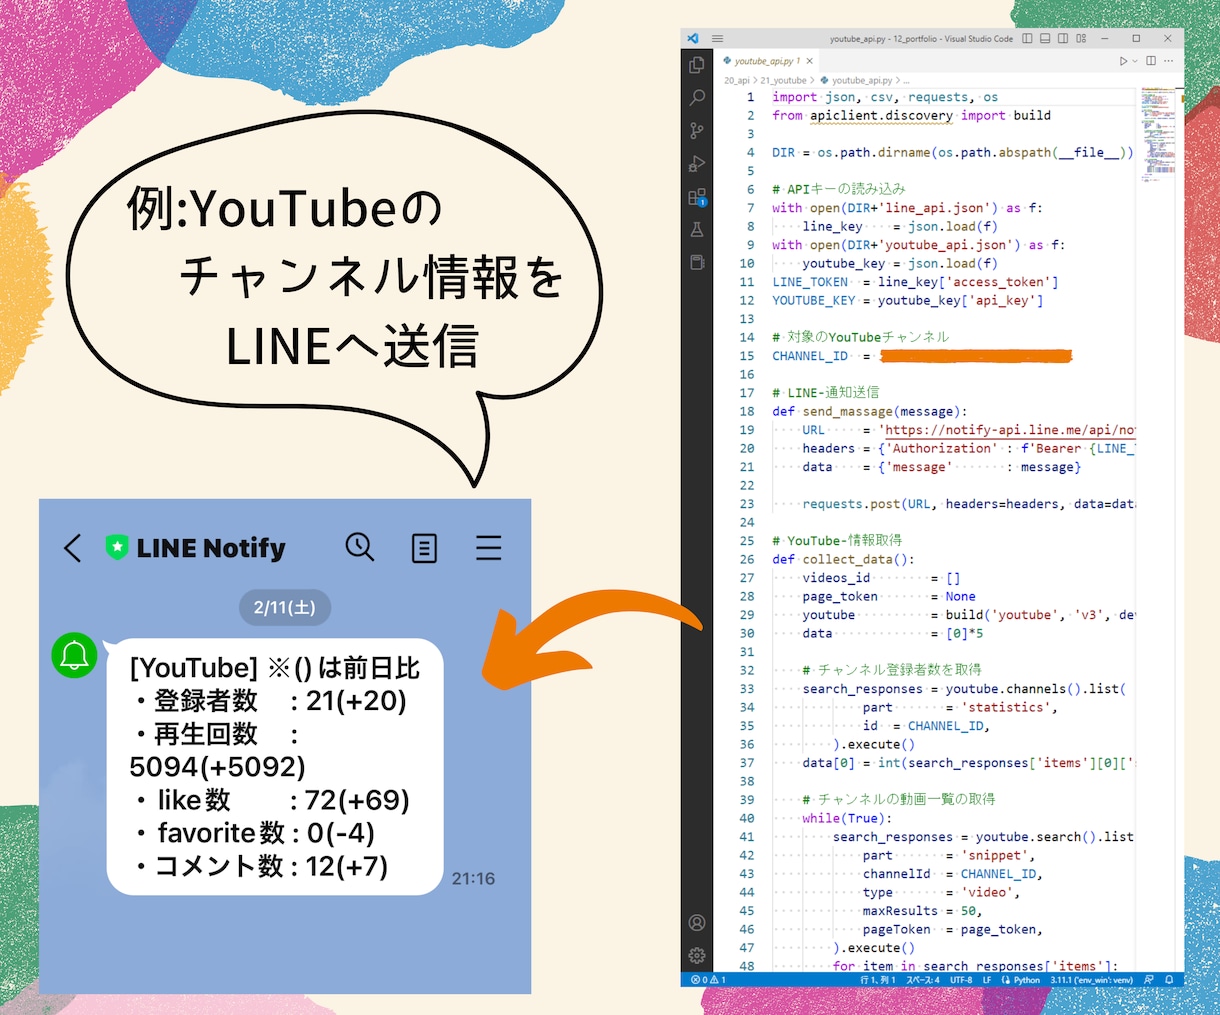
Task: Open errors and warnings in status bar
Action: coord(709,980)
